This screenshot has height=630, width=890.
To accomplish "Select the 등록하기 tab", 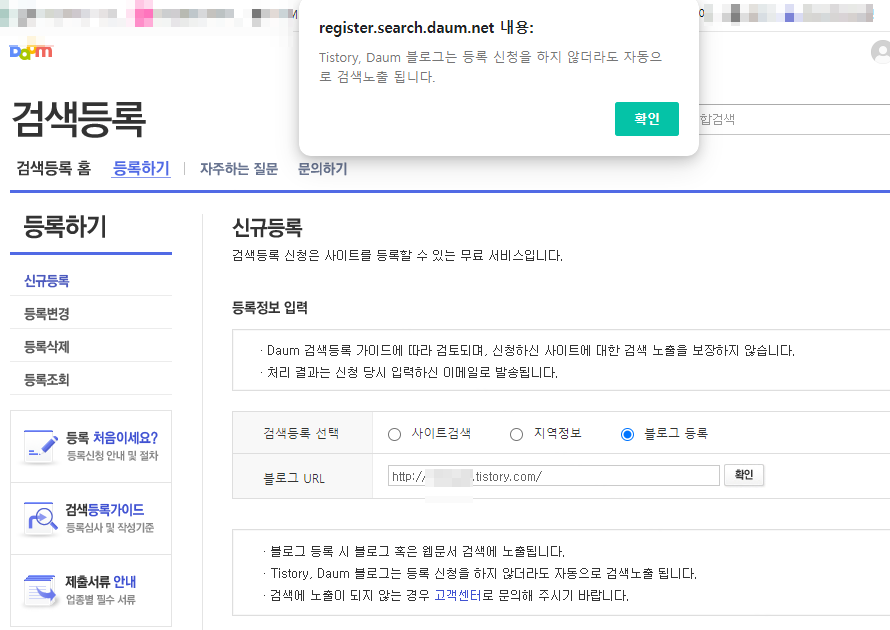I will pos(141,168).
